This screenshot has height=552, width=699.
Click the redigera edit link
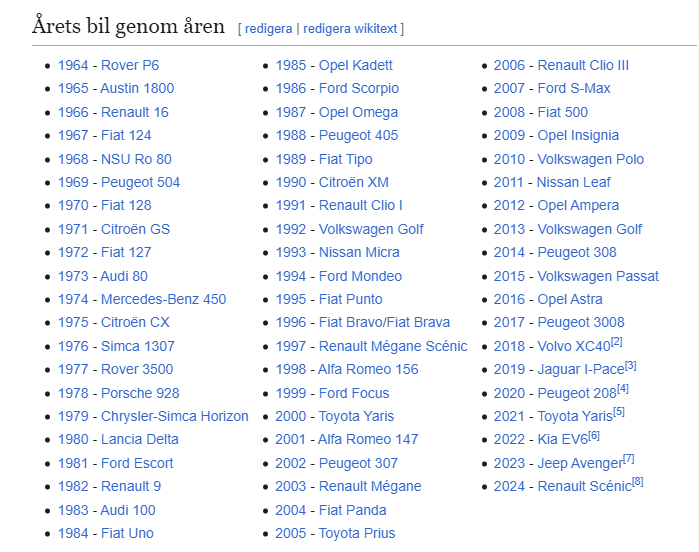click(x=268, y=29)
